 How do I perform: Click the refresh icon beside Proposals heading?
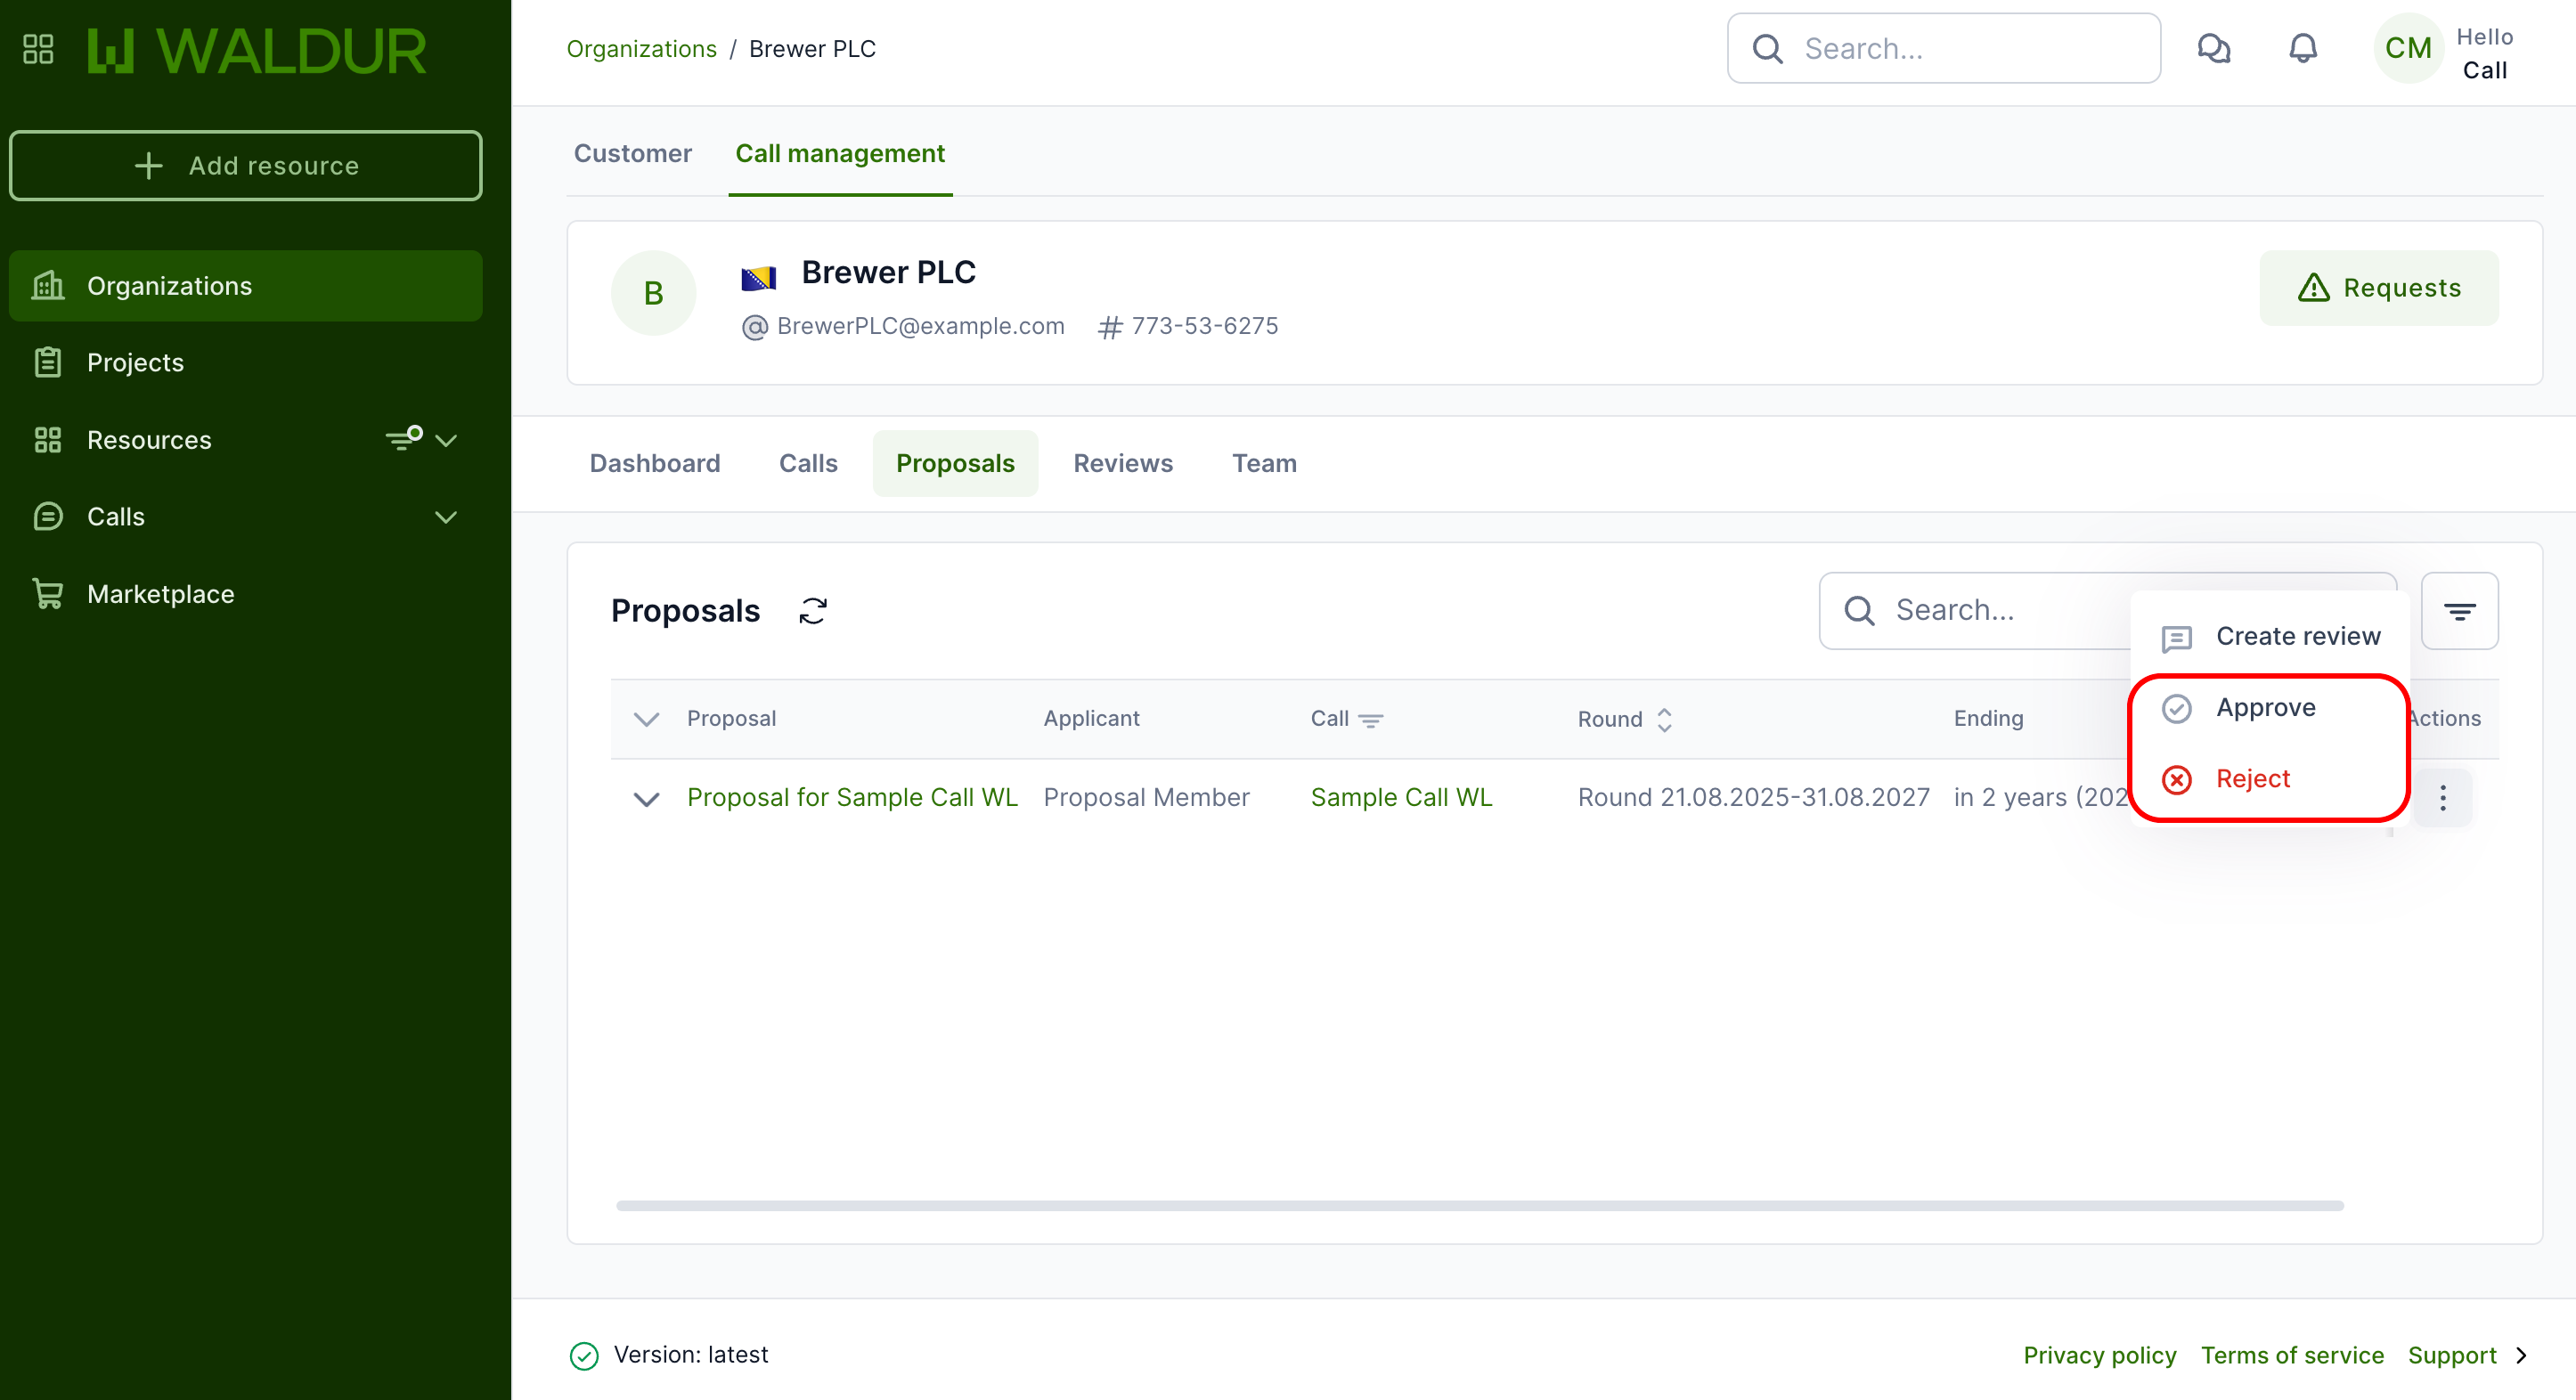(813, 610)
